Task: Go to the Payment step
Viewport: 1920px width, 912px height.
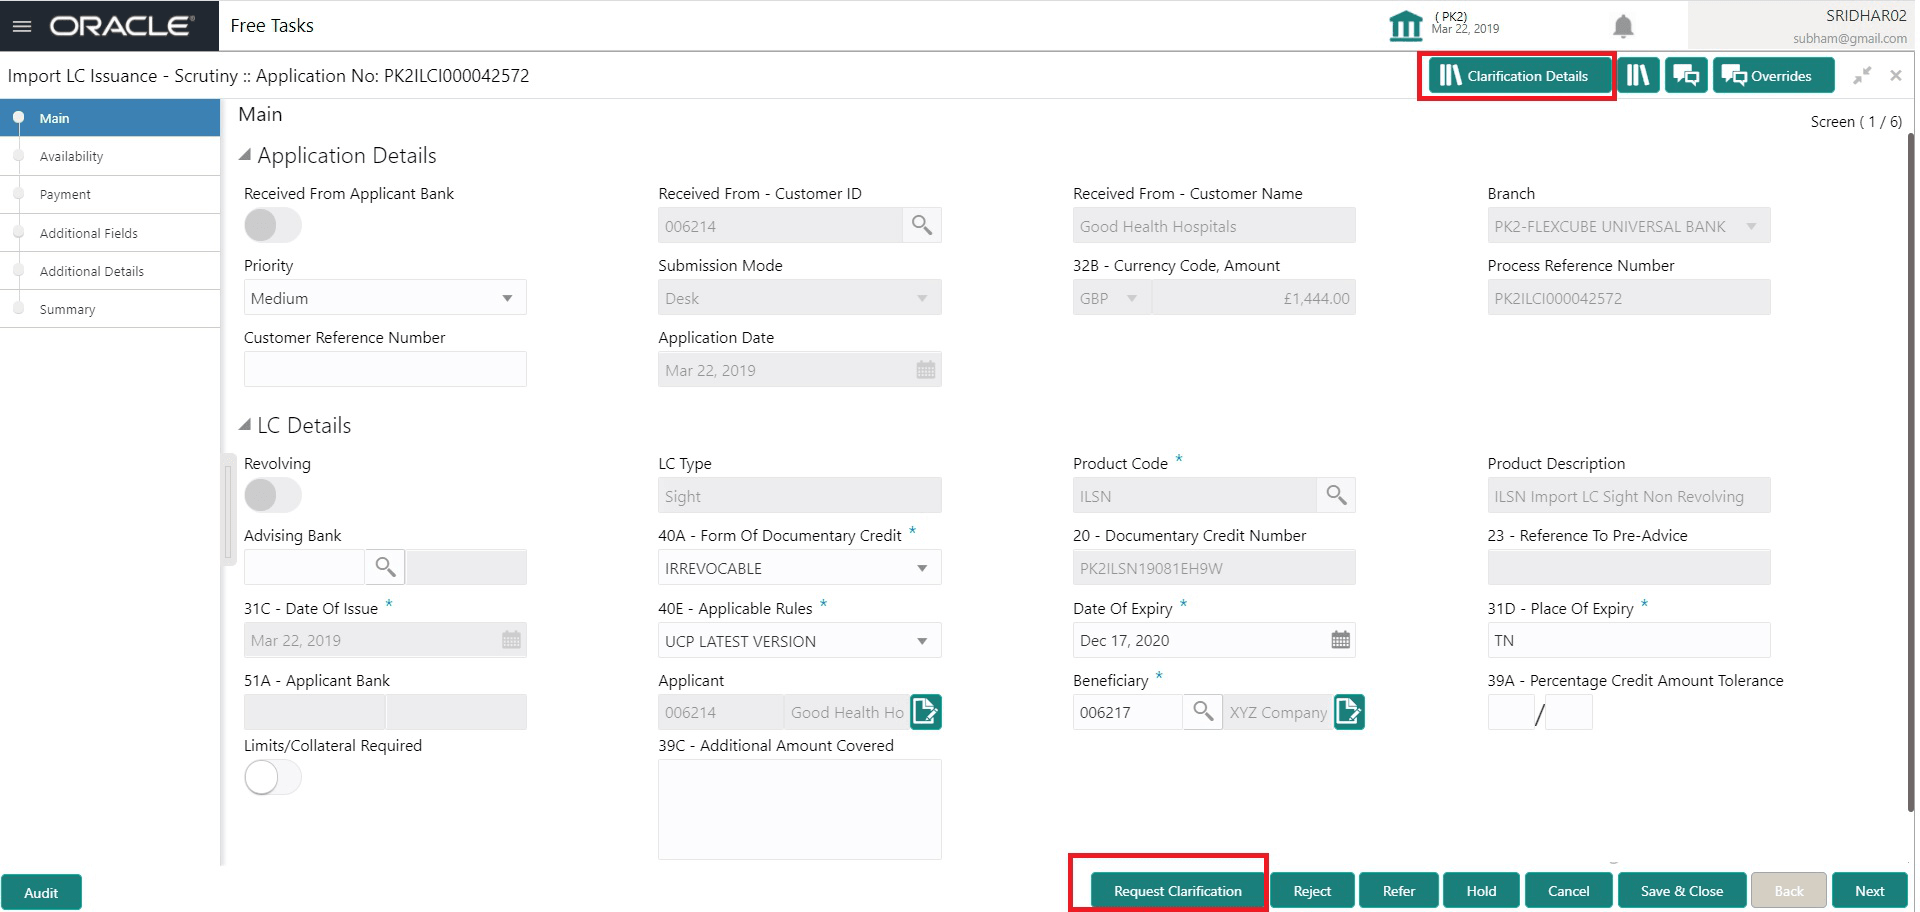Action: [110, 194]
